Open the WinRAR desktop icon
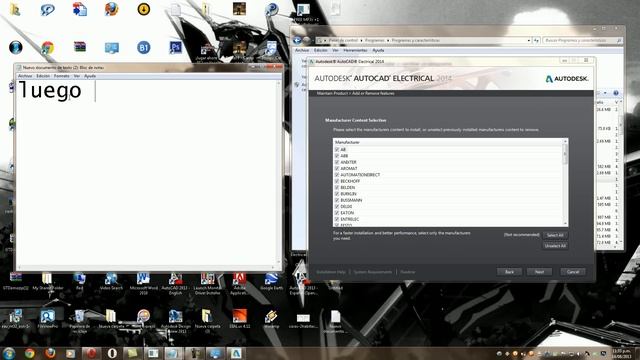The height and width of the screenshot is (360, 640). coord(80,47)
